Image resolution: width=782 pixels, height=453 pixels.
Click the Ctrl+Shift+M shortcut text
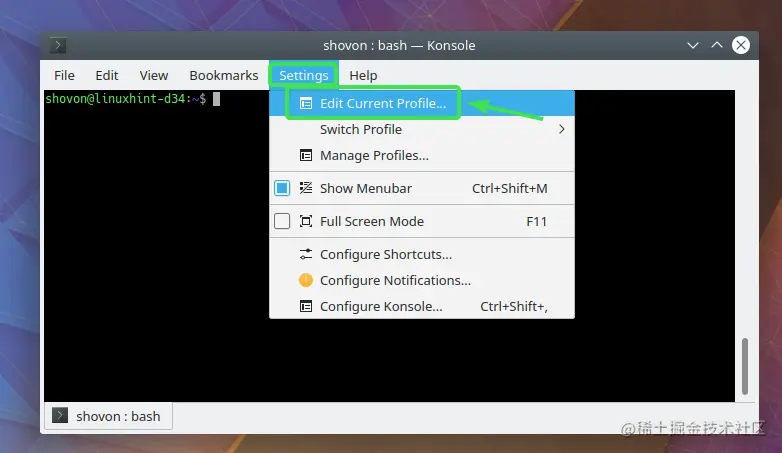click(510, 188)
